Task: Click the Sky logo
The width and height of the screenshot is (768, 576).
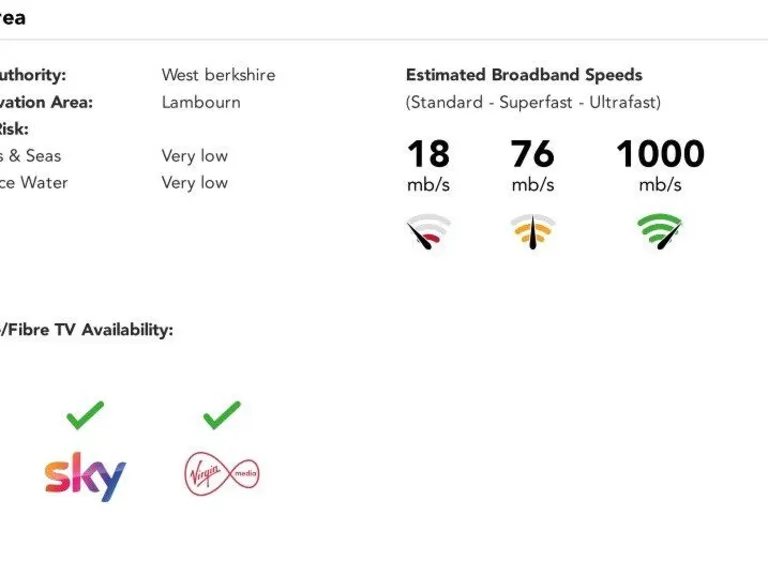Action: (85, 476)
